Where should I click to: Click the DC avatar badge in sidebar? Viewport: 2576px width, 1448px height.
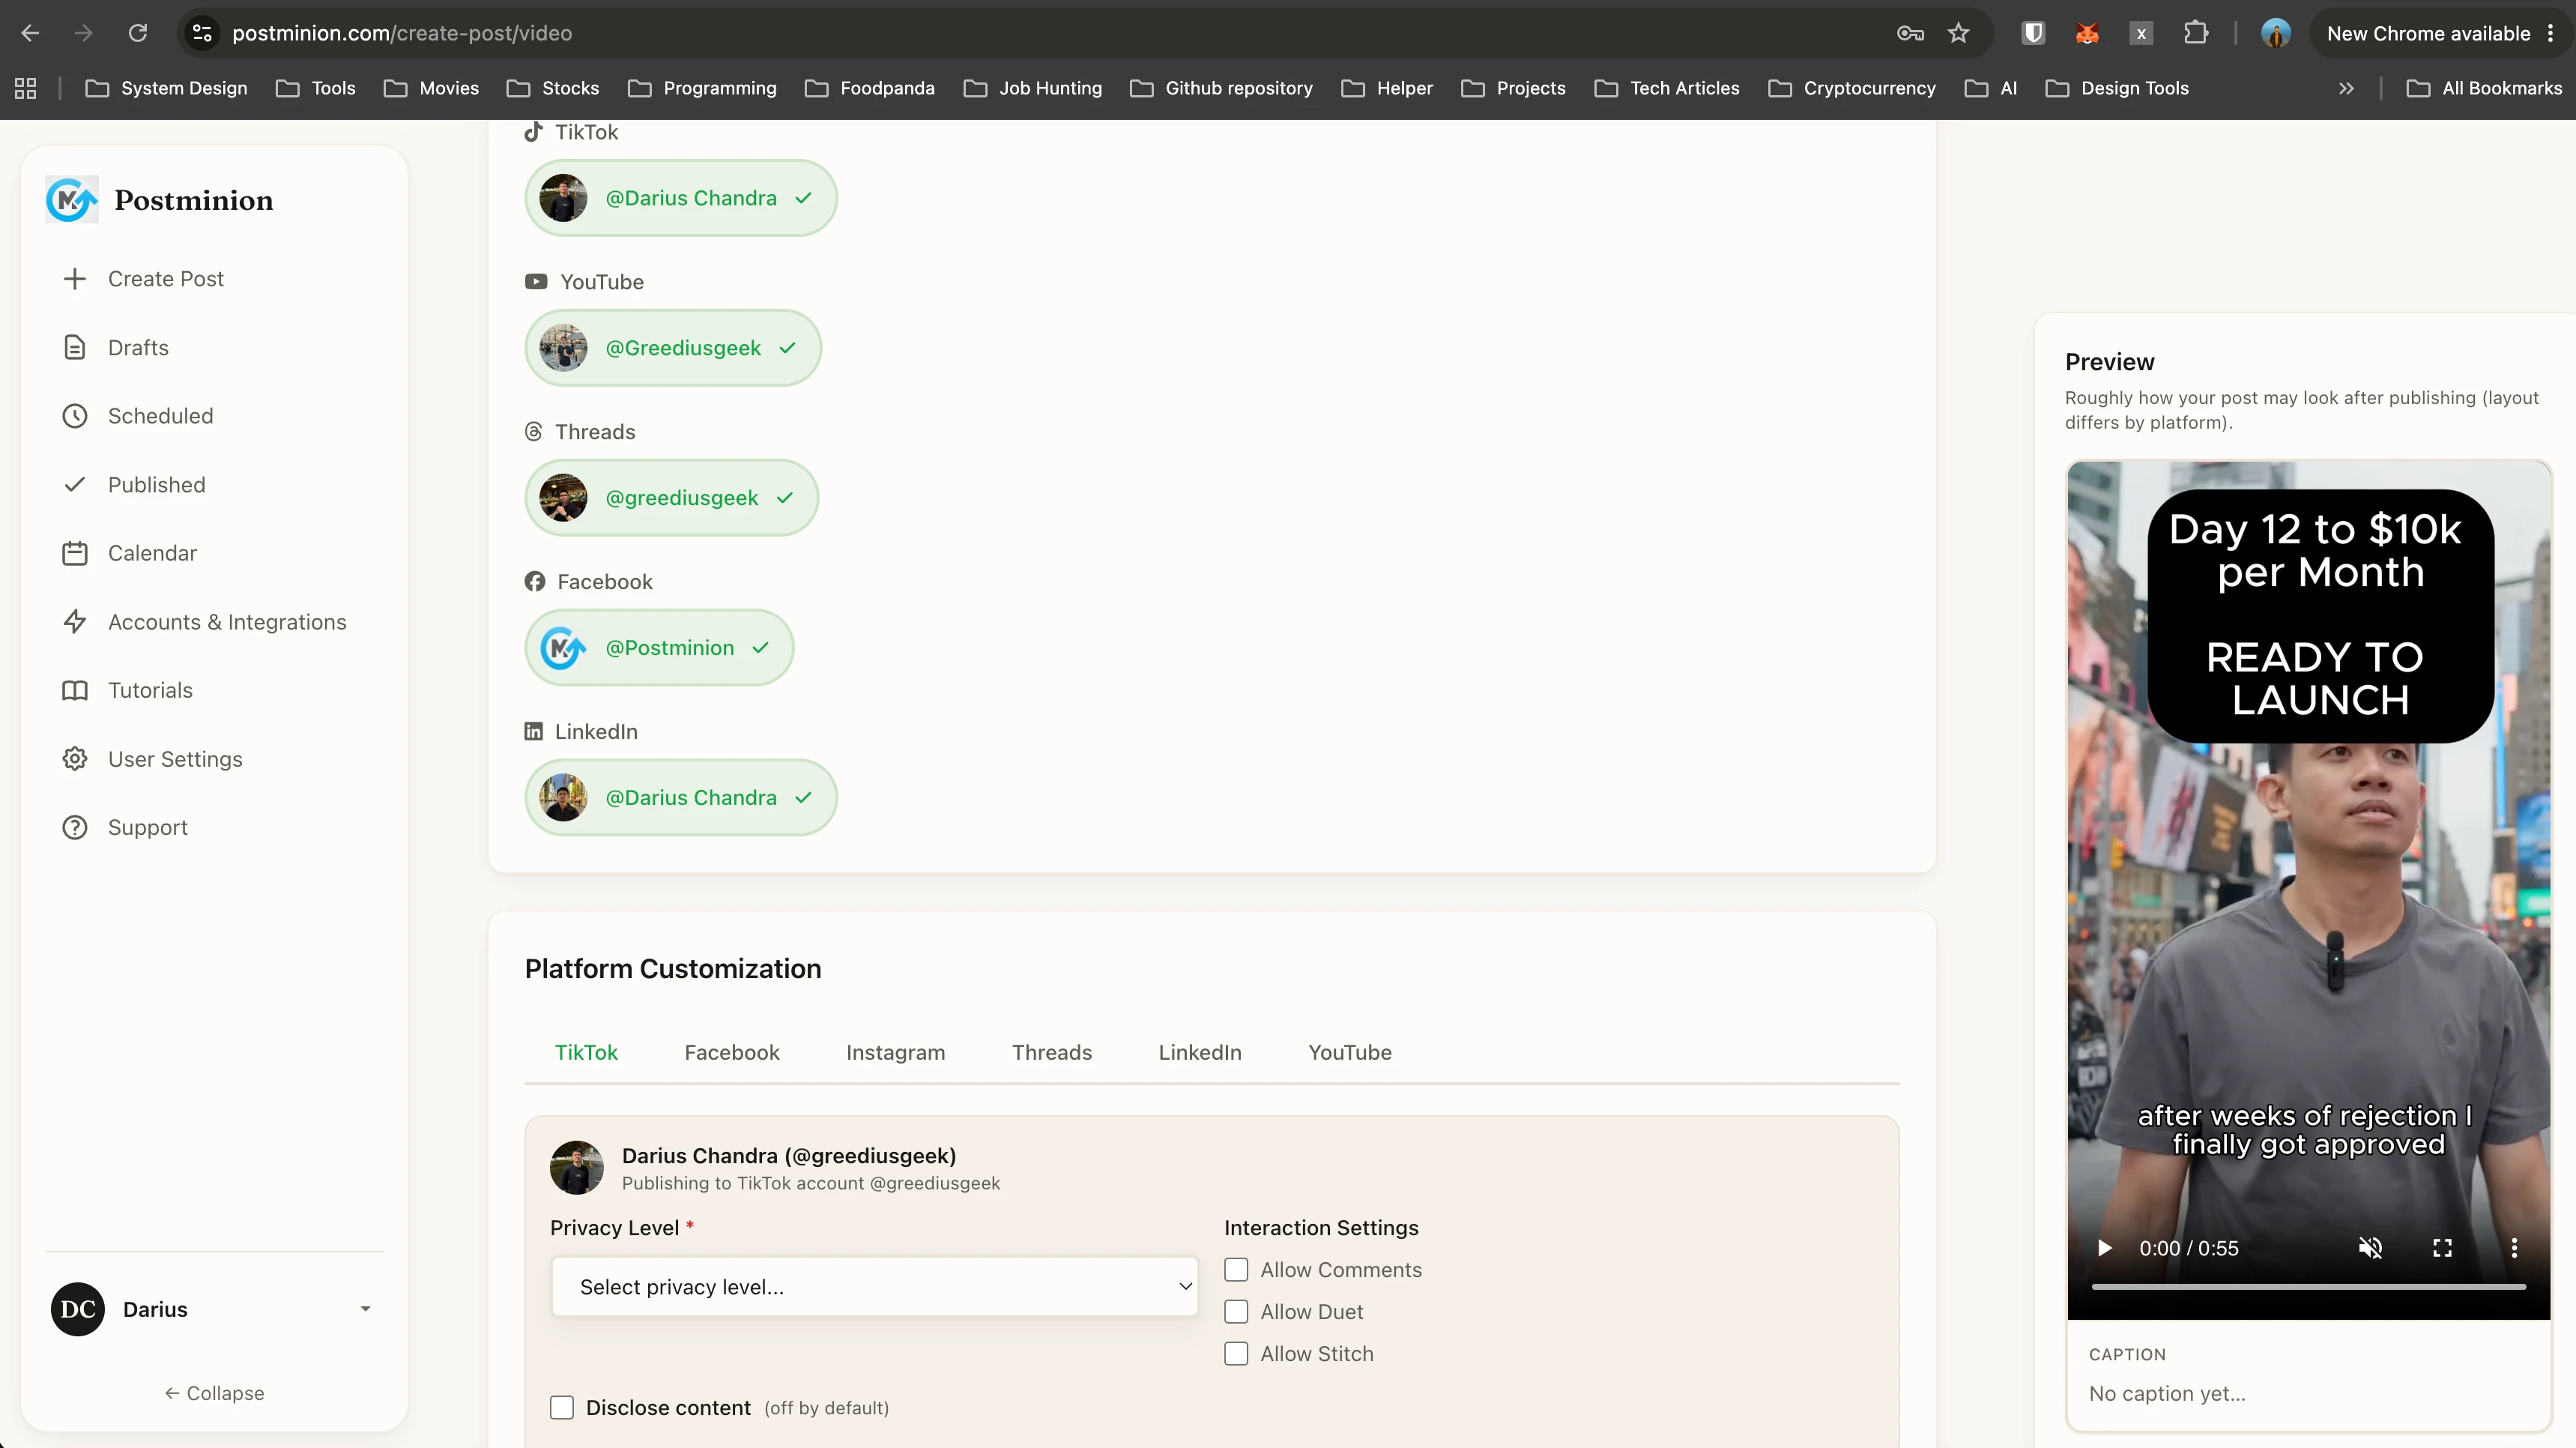coord(78,1309)
